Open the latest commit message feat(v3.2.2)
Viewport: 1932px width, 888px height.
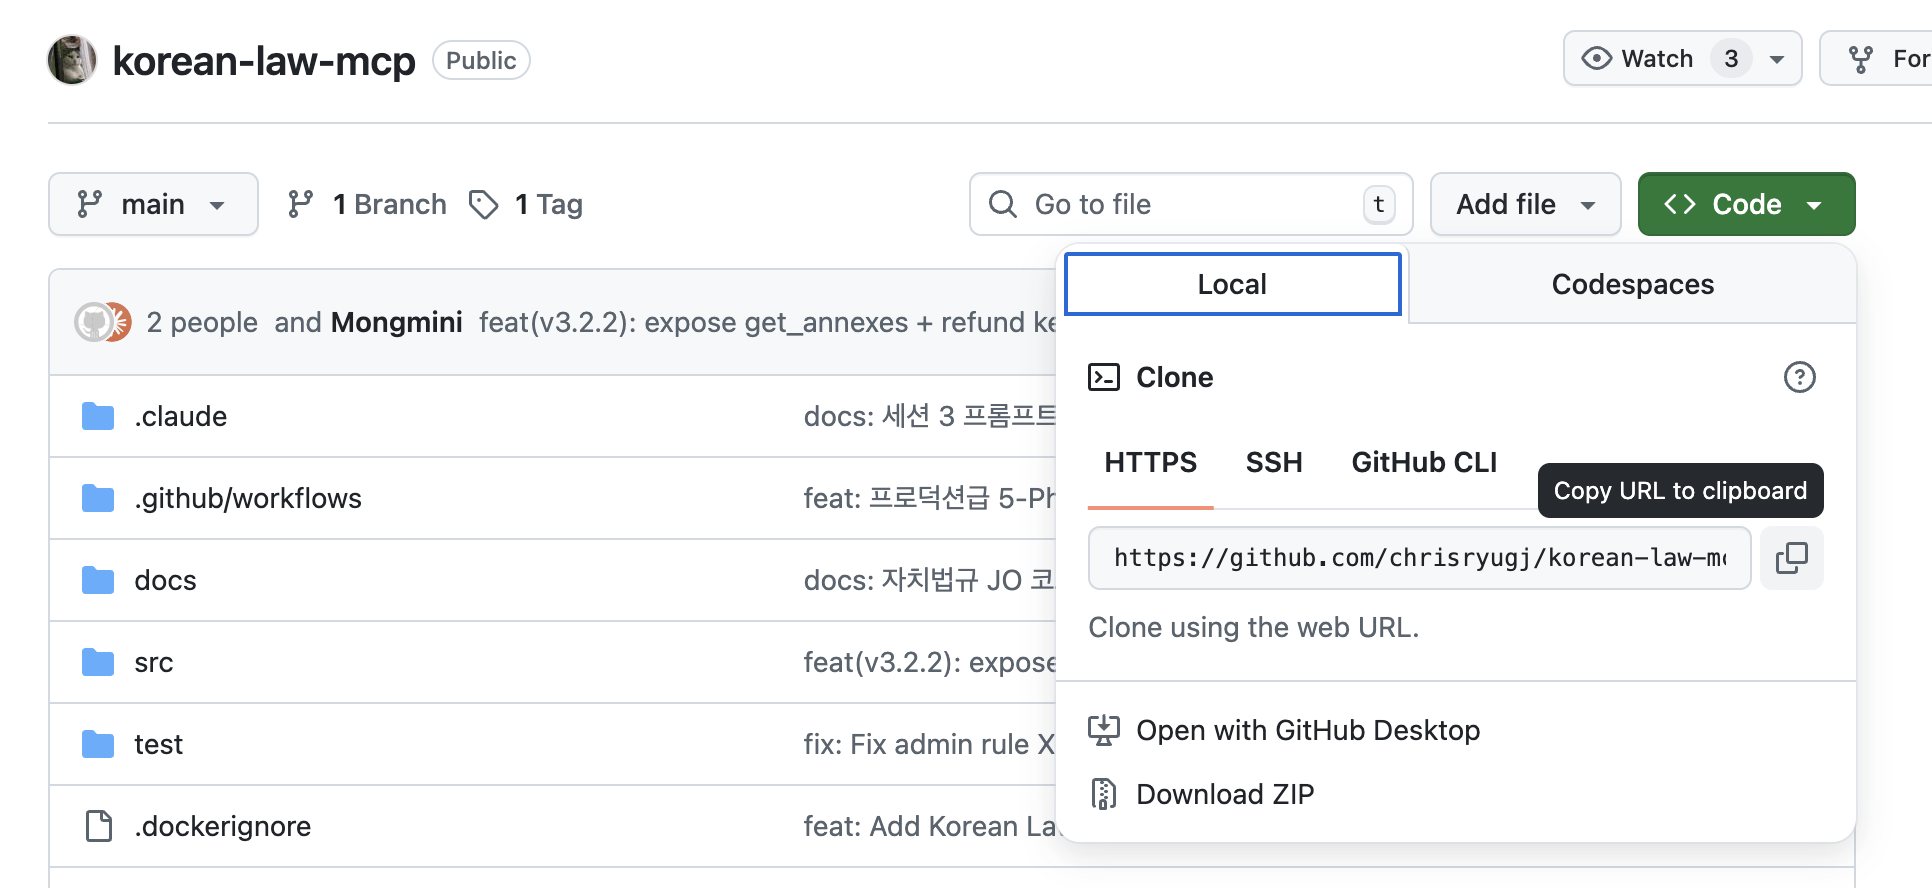[x=767, y=322]
